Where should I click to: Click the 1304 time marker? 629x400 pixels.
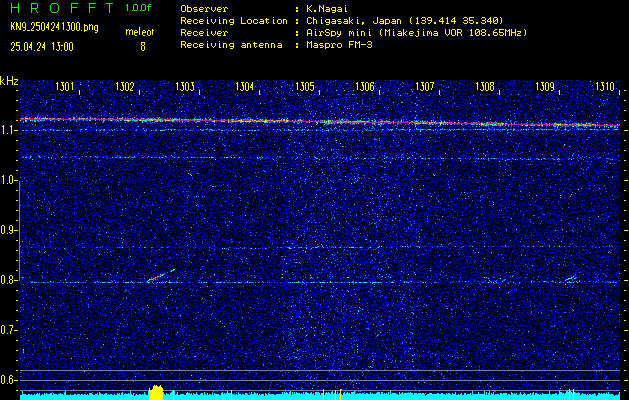point(245,87)
